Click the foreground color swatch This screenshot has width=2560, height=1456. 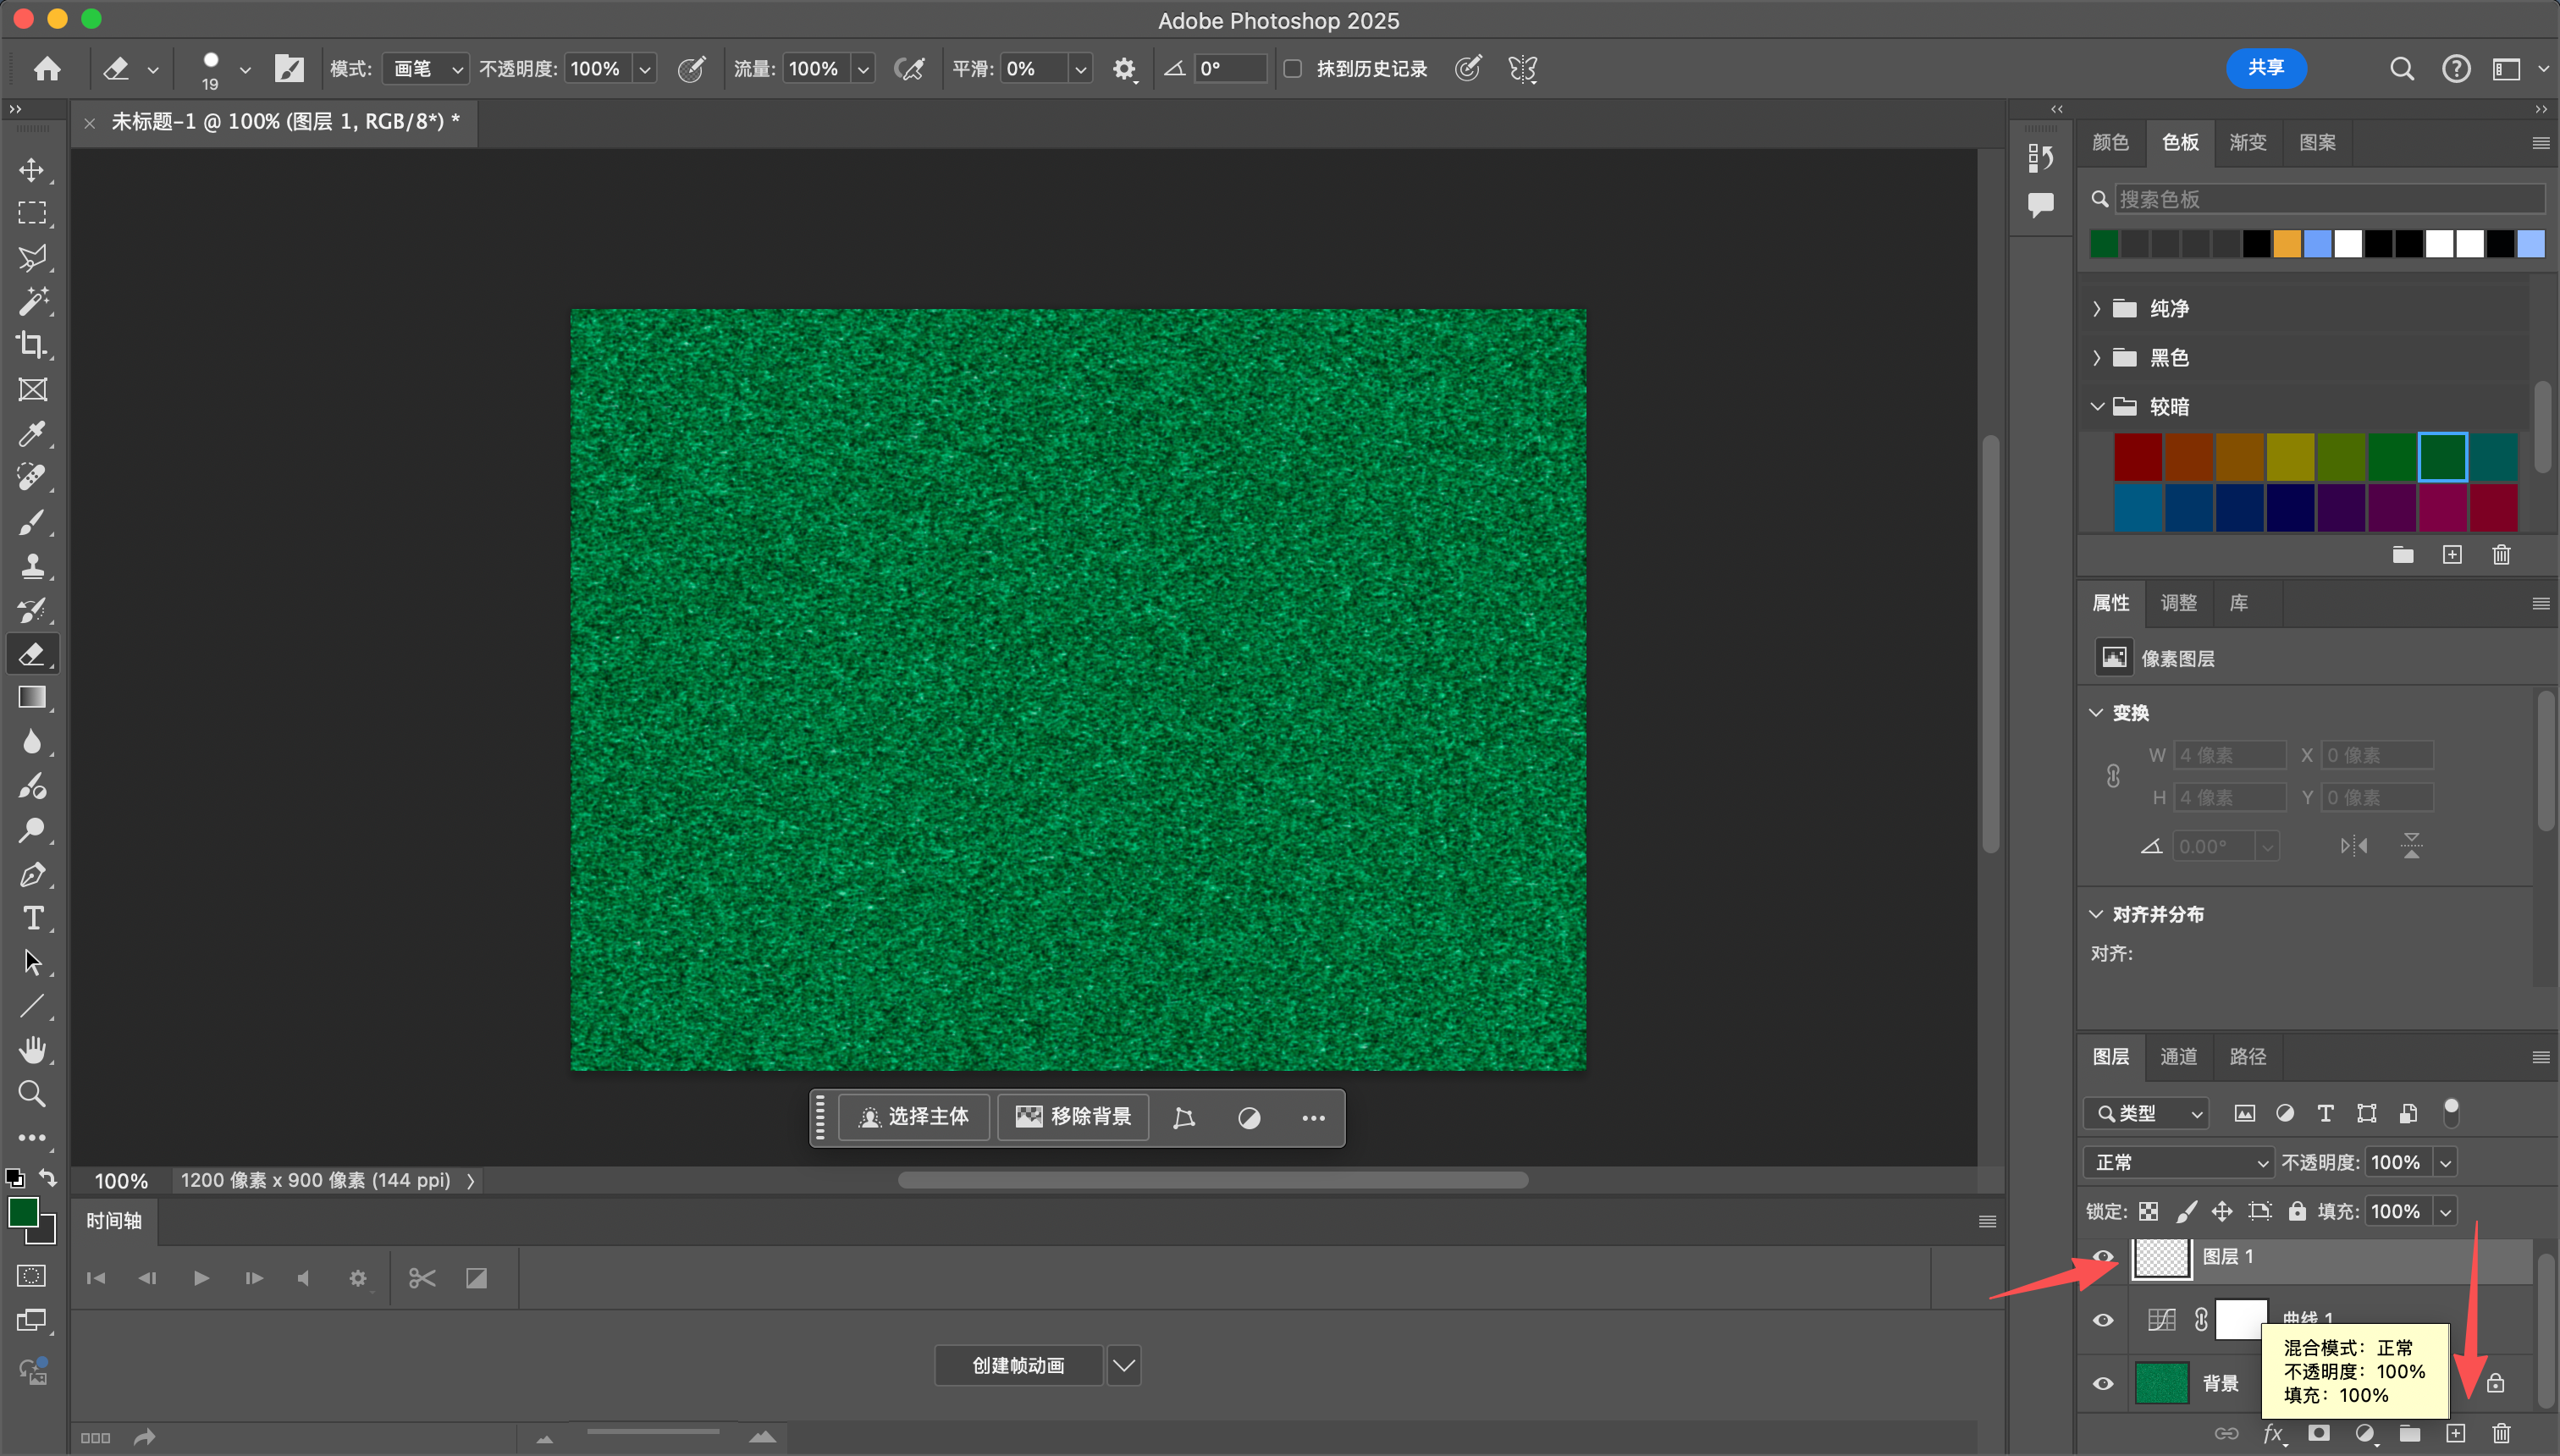click(x=23, y=1212)
